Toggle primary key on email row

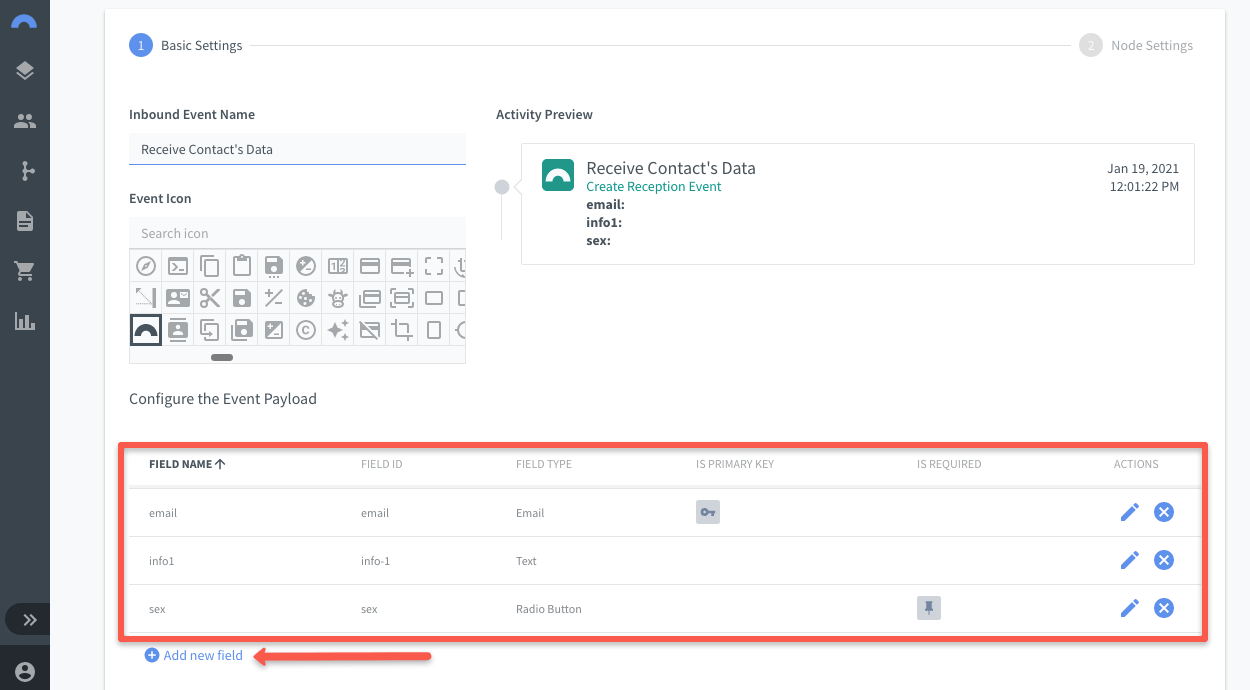click(708, 512)
